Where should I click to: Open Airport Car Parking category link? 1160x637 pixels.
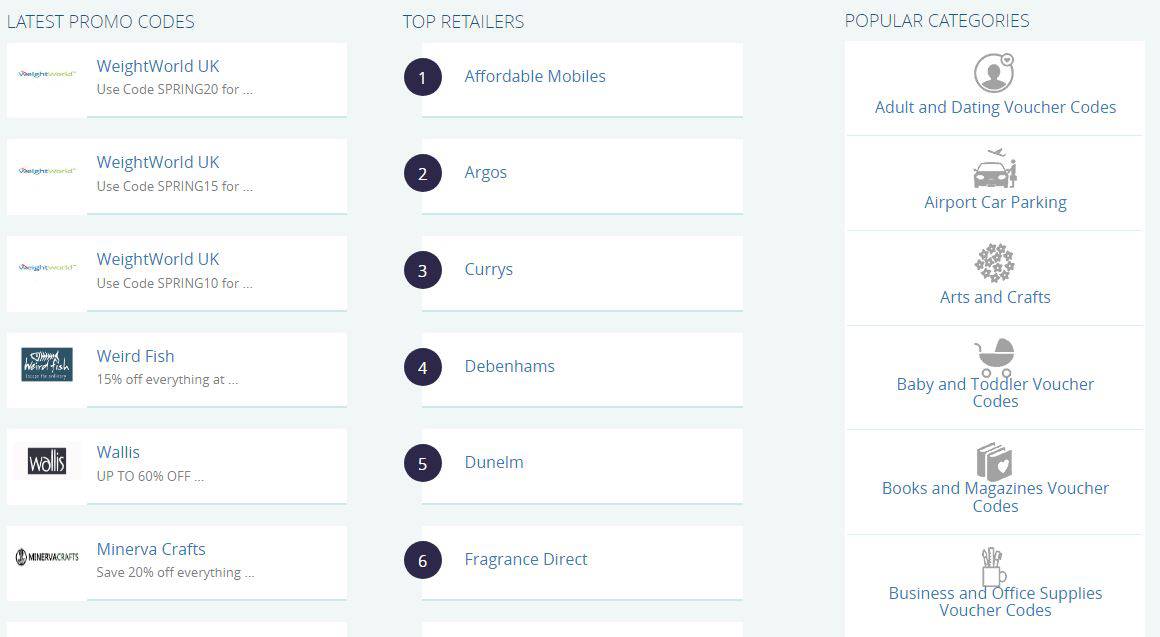tap(995, 202)
